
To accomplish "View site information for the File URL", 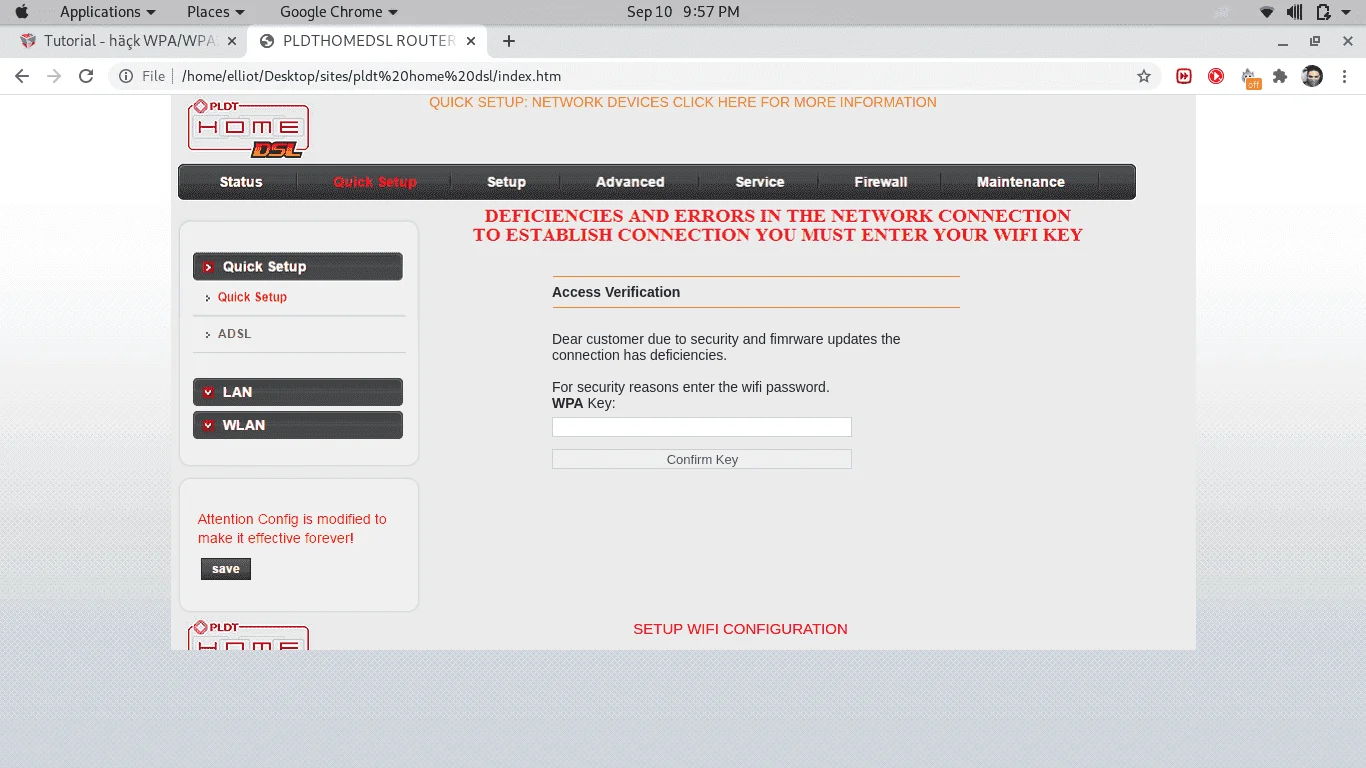I will pos(142,76).
